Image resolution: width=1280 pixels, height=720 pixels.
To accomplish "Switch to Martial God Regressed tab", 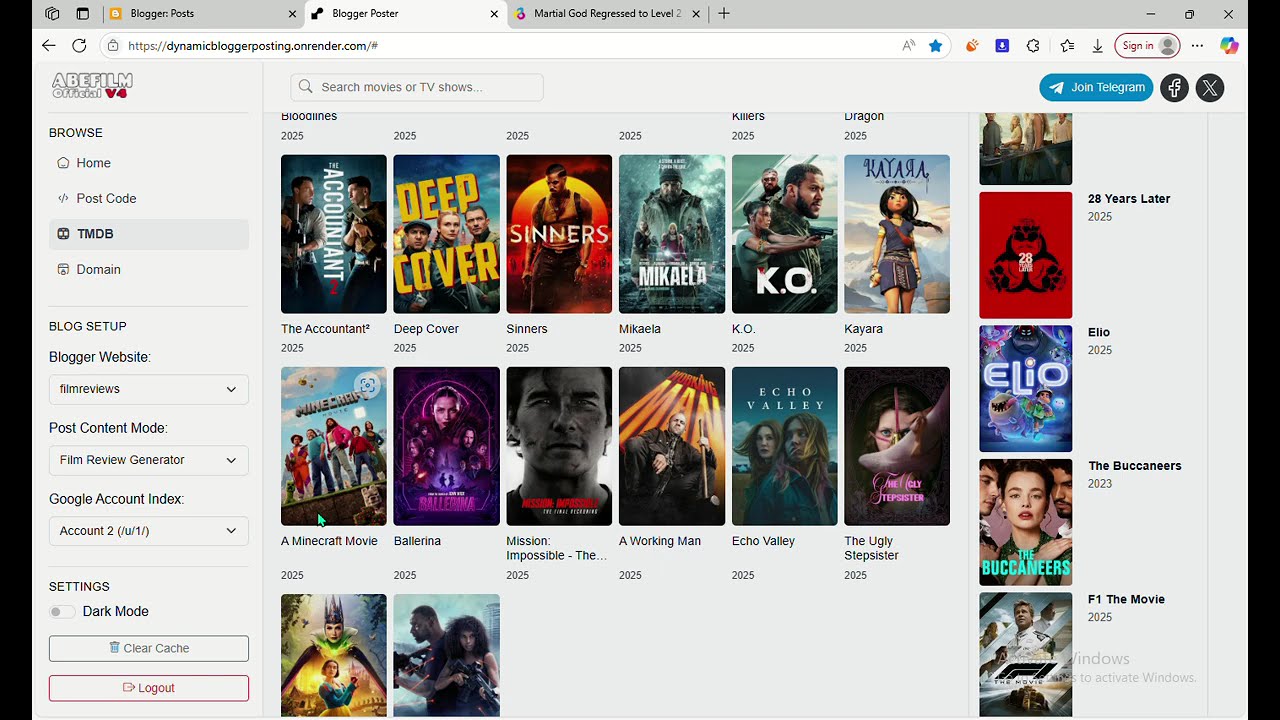I will [x=607, y=14].
